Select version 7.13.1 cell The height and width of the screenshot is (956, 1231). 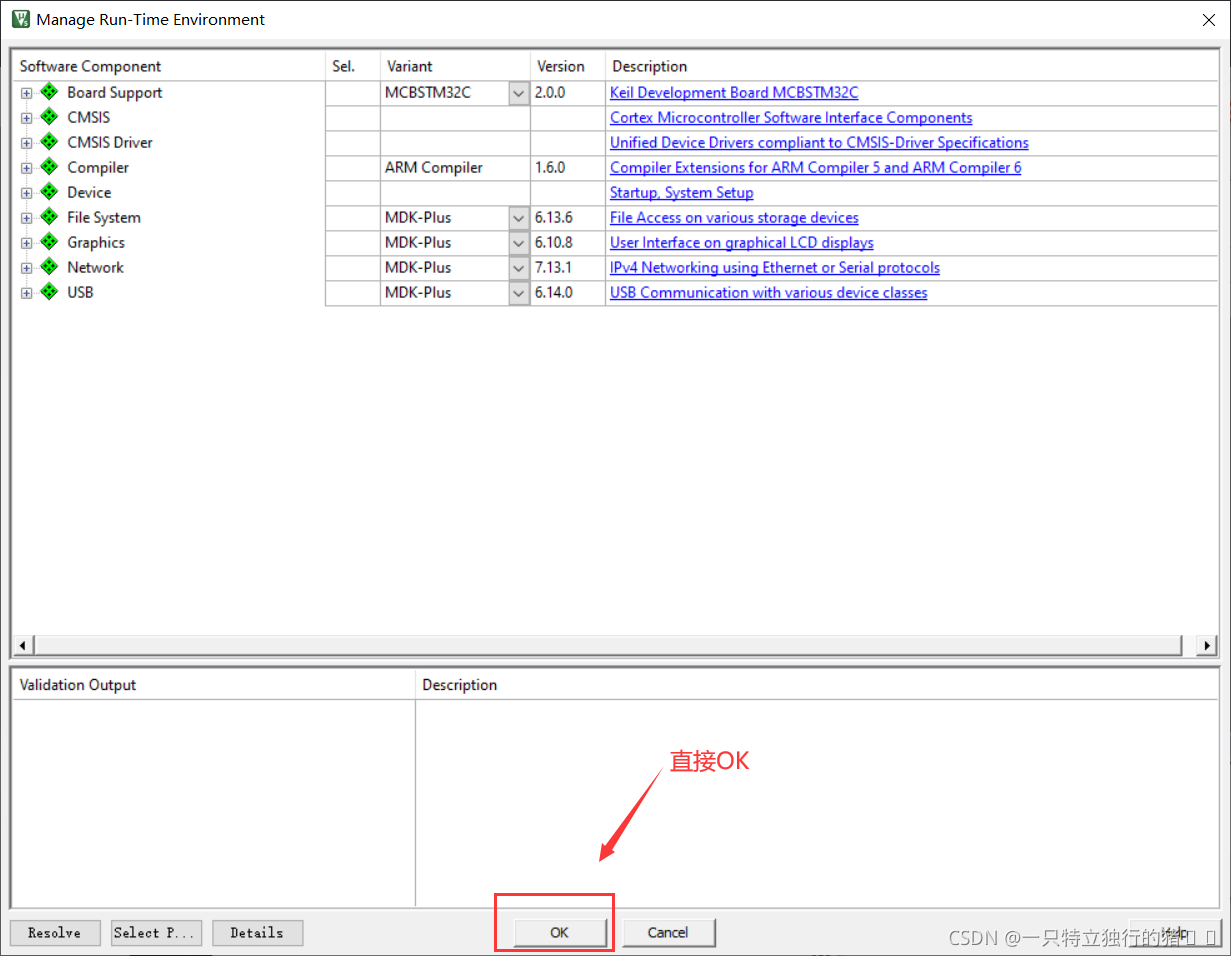coord(568,267)
